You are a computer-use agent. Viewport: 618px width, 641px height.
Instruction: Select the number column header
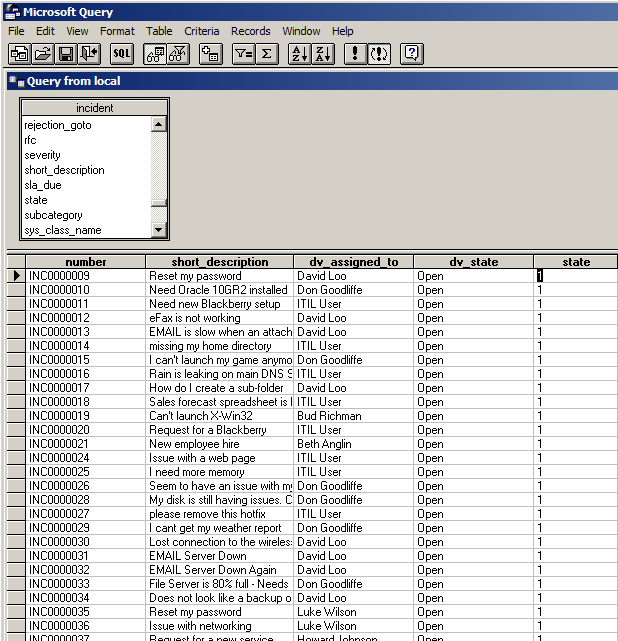click(x=85, y=262)
